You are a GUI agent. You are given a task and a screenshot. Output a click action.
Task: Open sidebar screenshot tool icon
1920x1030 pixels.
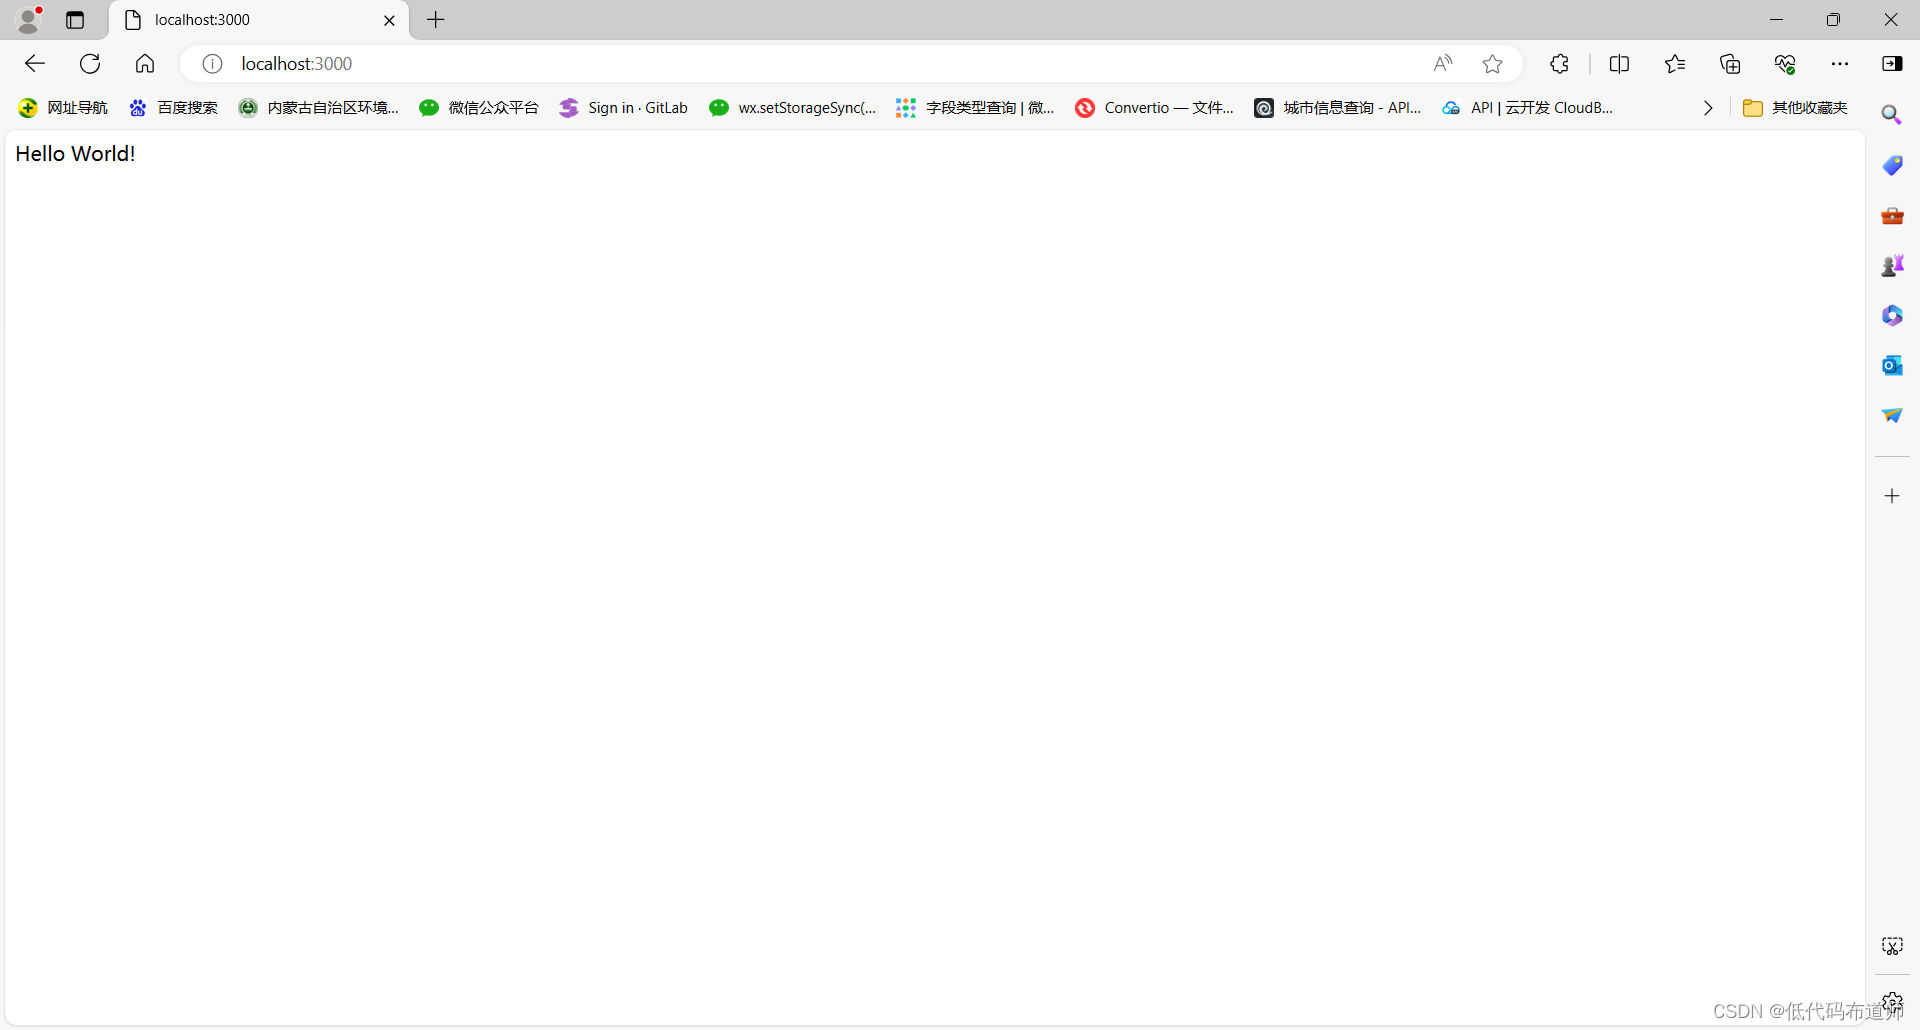[x=1892, y=946]
